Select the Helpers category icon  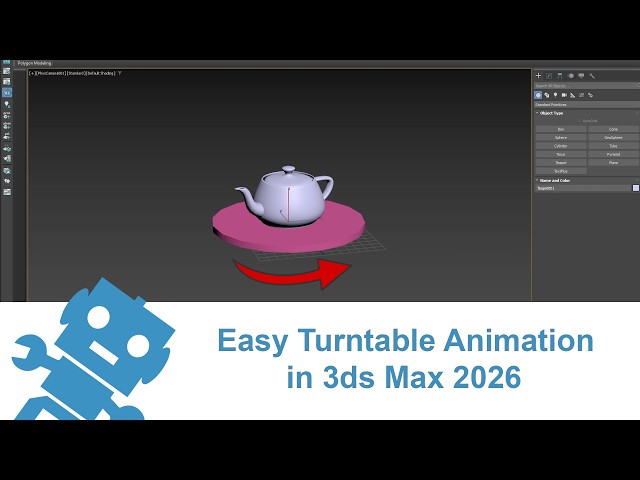point(573,95)
